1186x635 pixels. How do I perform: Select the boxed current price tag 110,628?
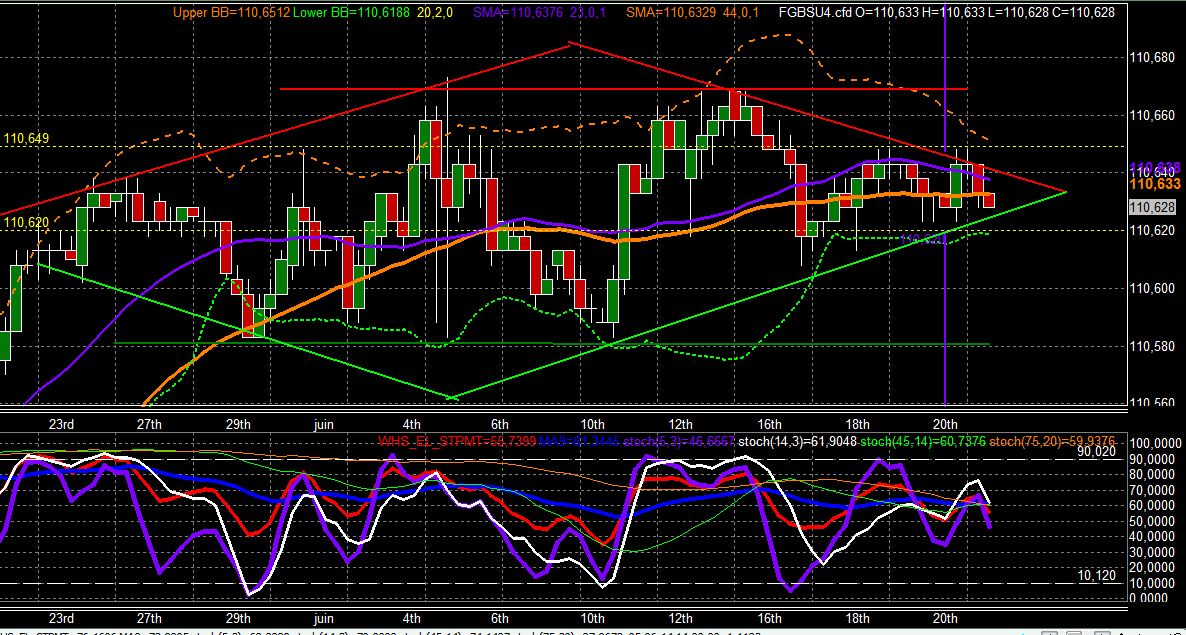click(1153, 207)
